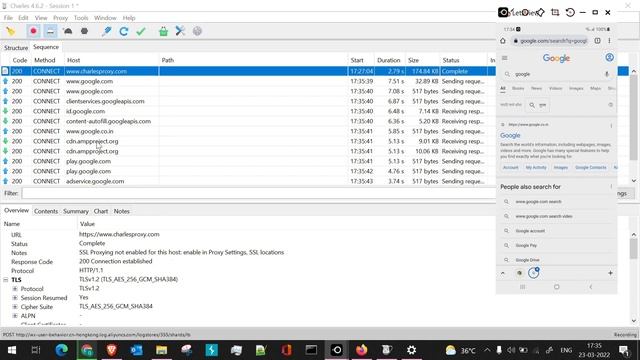The image size is (640, 360).
Task: Tap the Google account avatar icon
Action: [609, 58]
